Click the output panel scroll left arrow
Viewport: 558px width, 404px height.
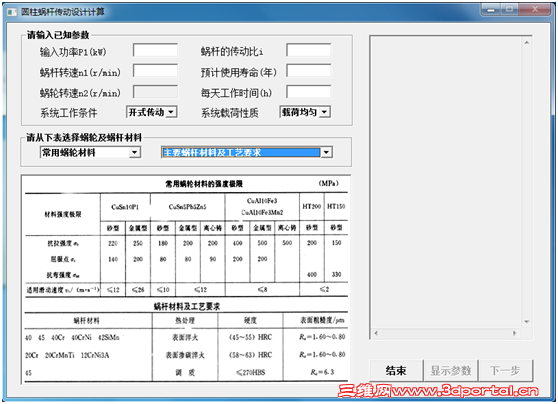(x=376, y=333)
